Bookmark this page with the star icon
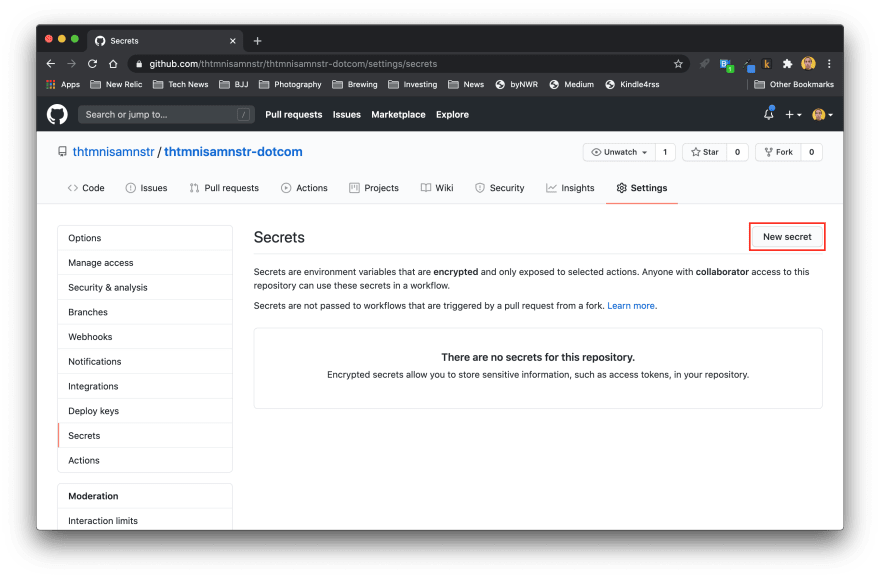Screen dimensions: 880x578 click(x=678, y=64)
